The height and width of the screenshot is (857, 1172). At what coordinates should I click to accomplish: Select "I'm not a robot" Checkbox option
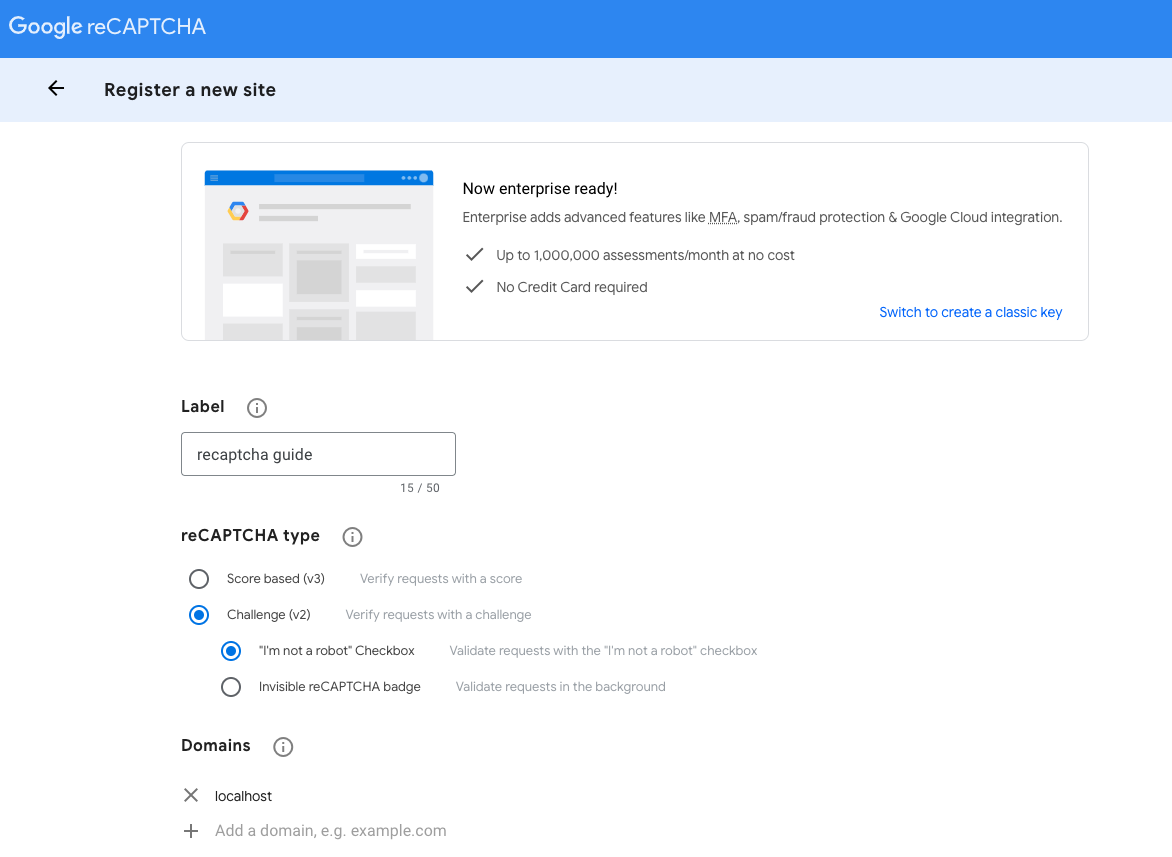click(231, 651)
